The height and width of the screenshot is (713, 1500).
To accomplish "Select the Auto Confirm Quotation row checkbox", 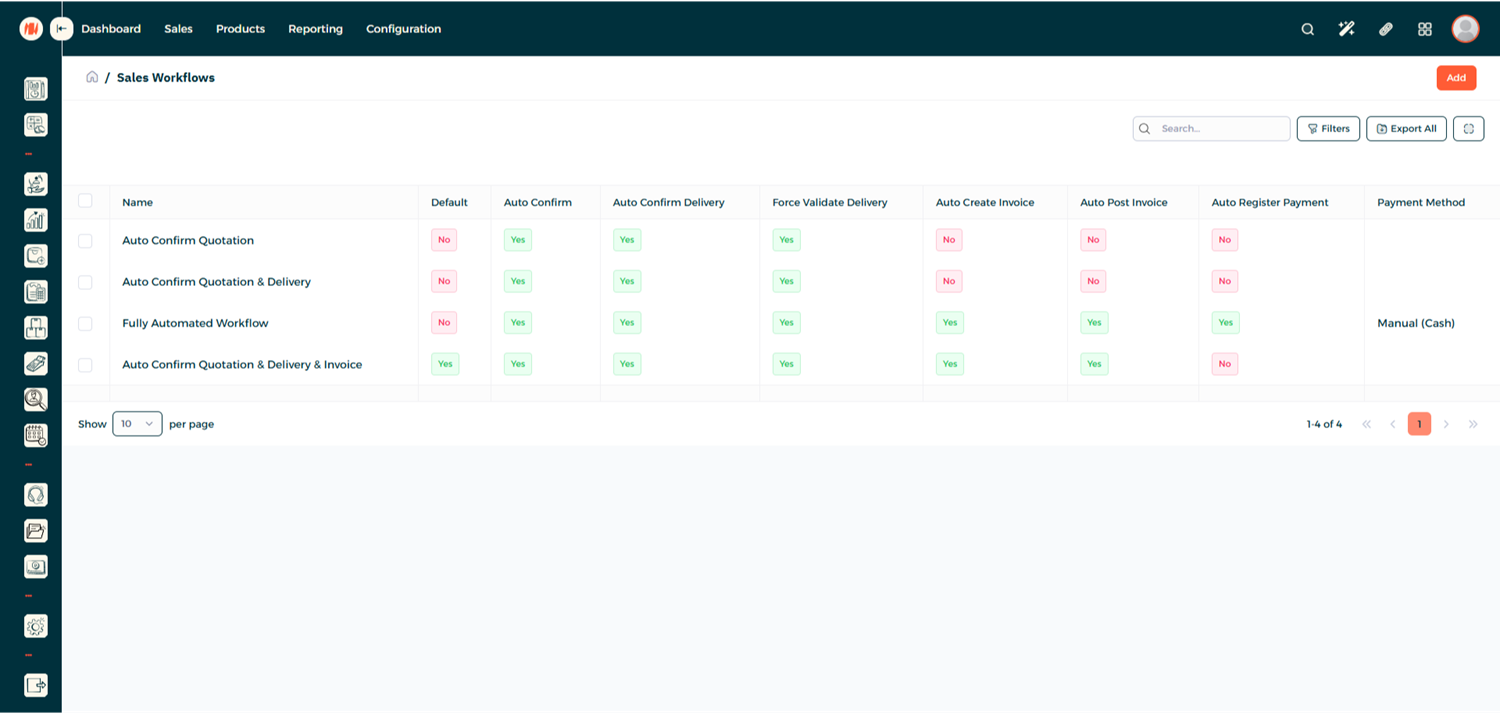I will coord(85,241).
